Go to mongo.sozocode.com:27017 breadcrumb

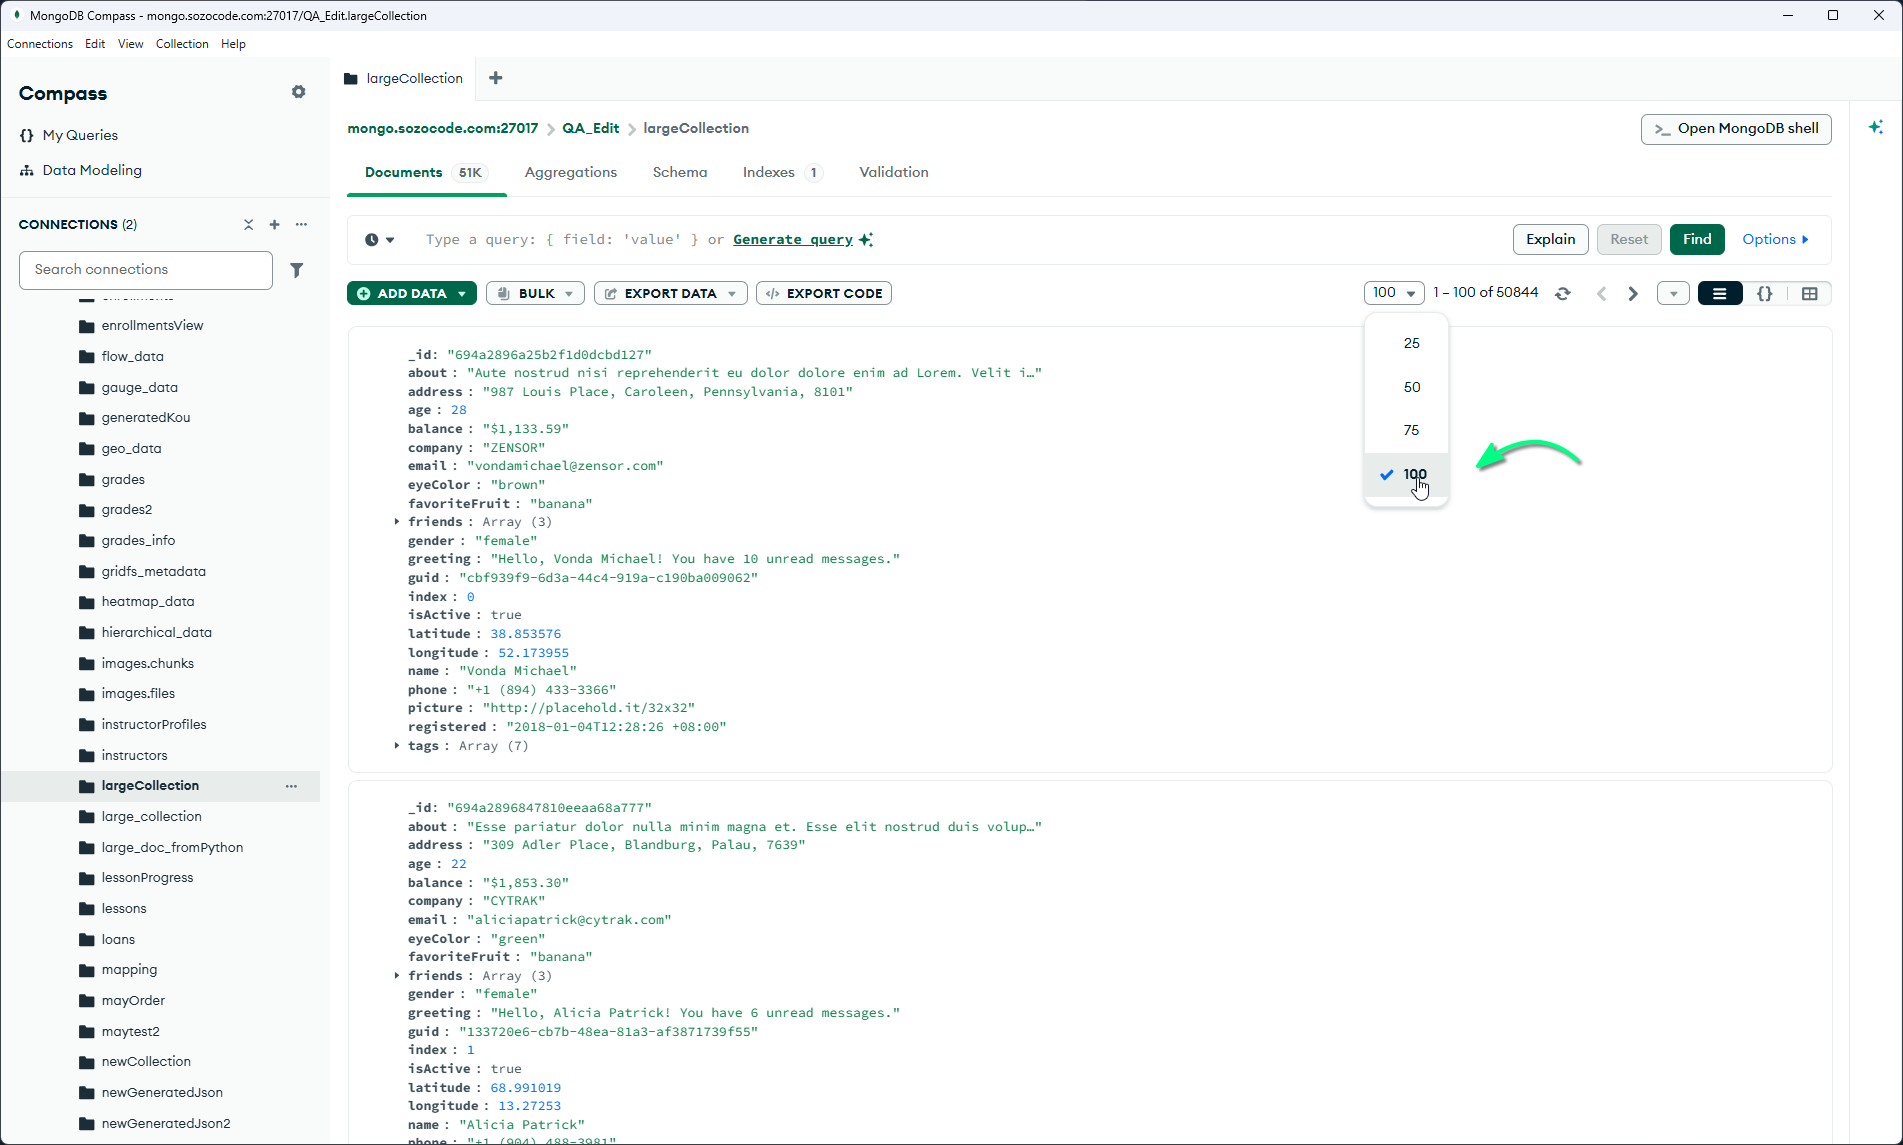coord(443,129)
